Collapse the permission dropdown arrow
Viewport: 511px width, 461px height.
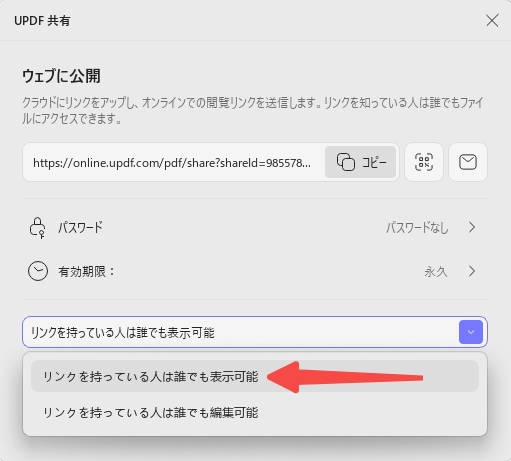click(x=471, y=332)
